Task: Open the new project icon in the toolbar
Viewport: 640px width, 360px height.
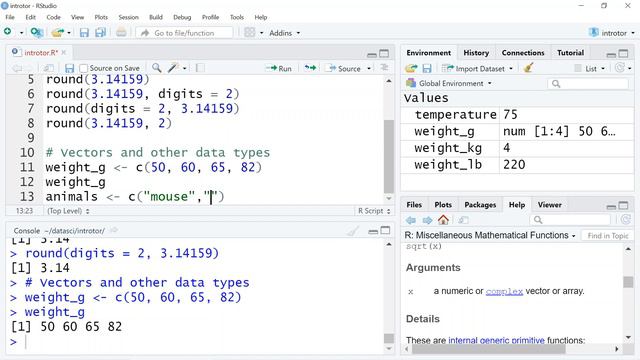Action: (37, 32)
